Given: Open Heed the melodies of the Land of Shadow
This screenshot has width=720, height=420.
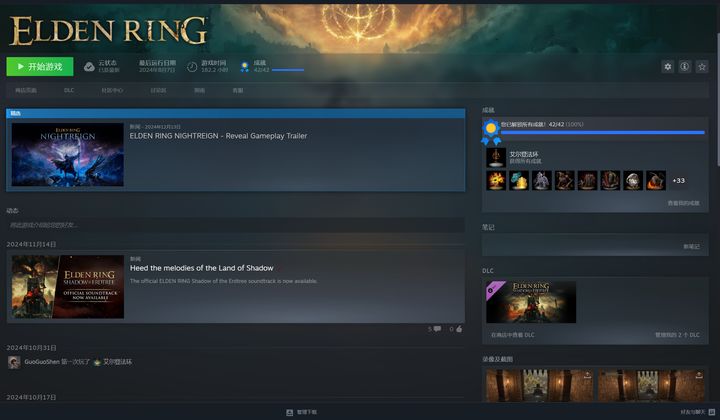Looking at the screenshot, I should click(x=202, y=268).
